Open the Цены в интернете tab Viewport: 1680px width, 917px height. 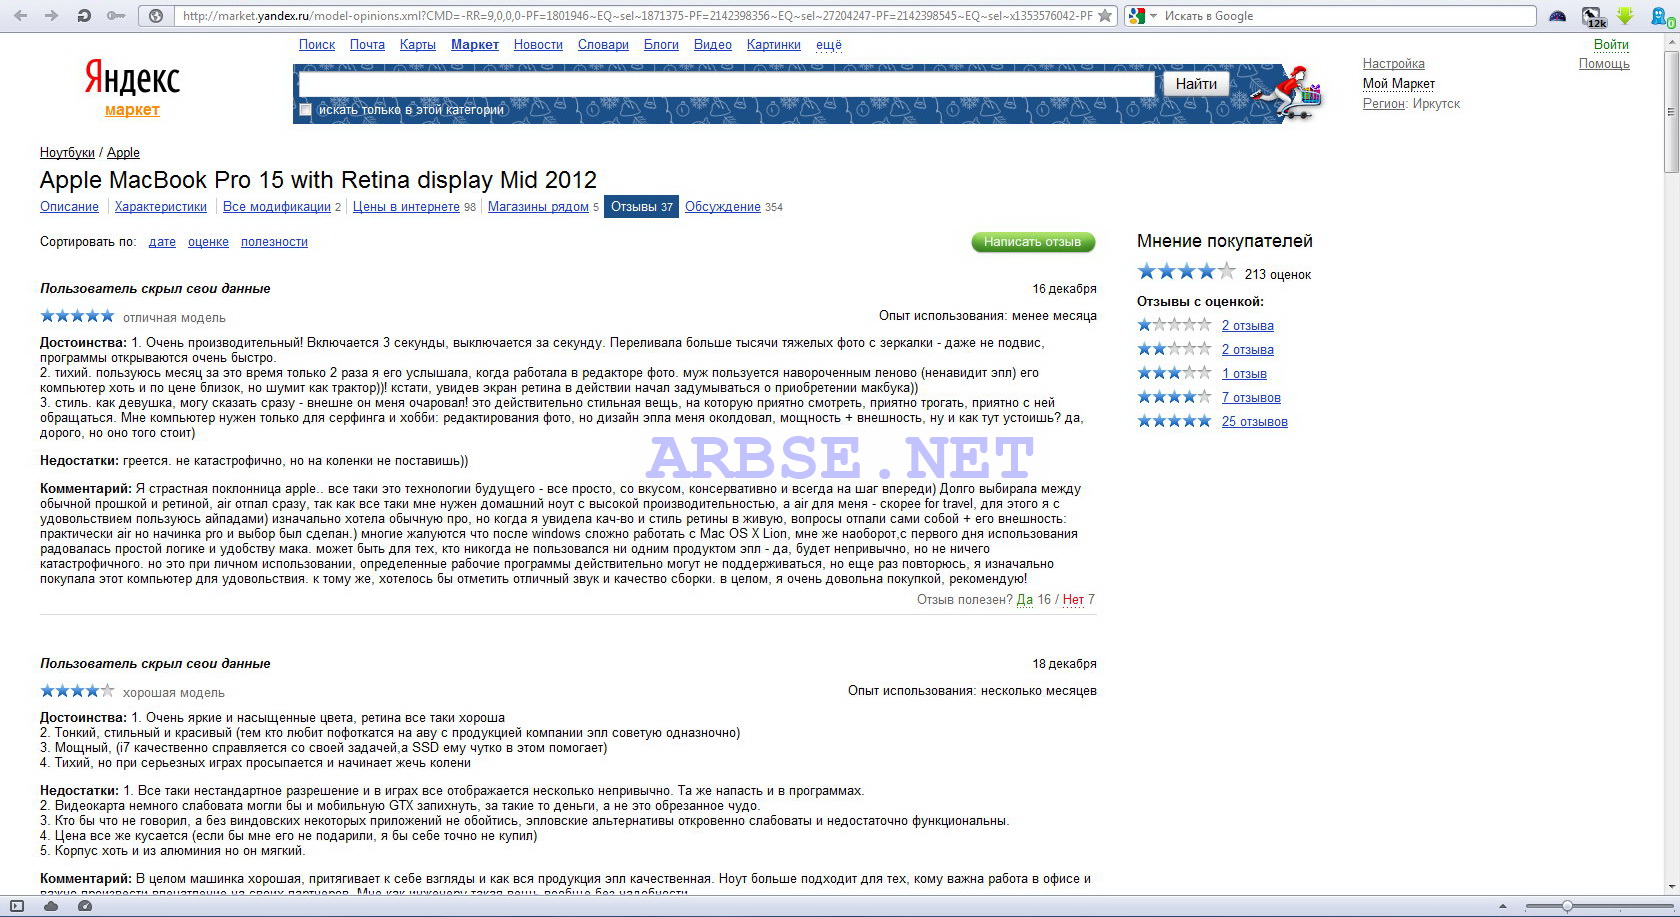406,207
